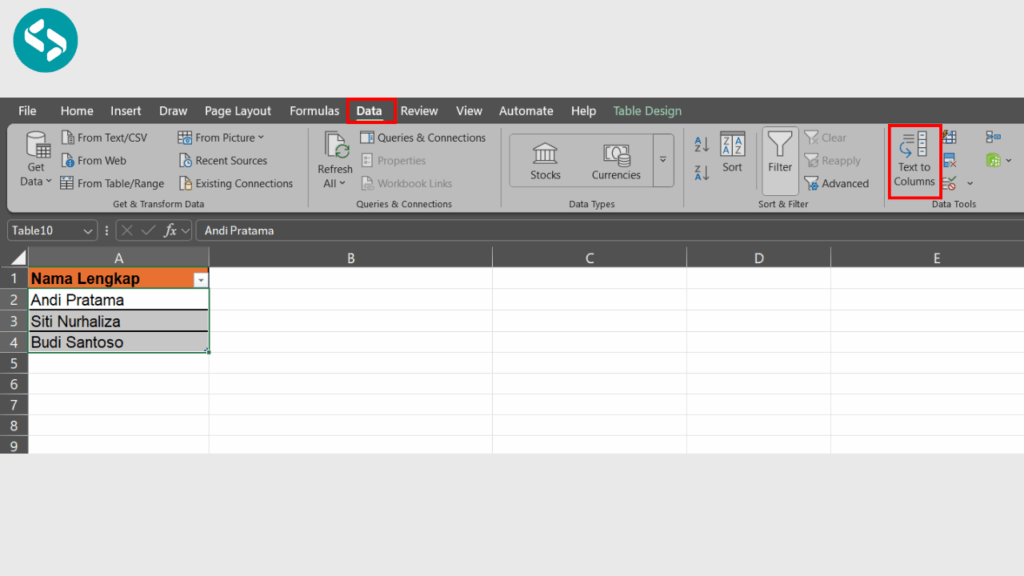This screenshot has width=1024, height=576.
Task: Sort the selection A to Z
Action: click(x=700, y=144)
